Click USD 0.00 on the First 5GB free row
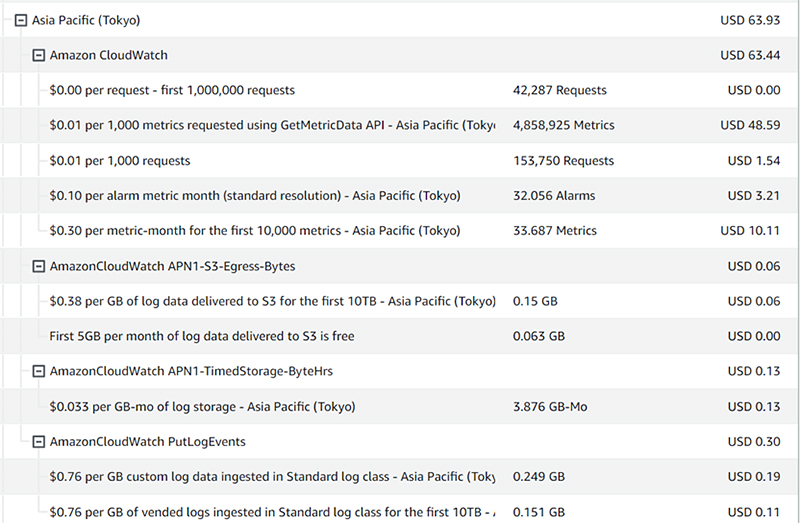This screenshot has height=523, width=800. tap(754, 336)
